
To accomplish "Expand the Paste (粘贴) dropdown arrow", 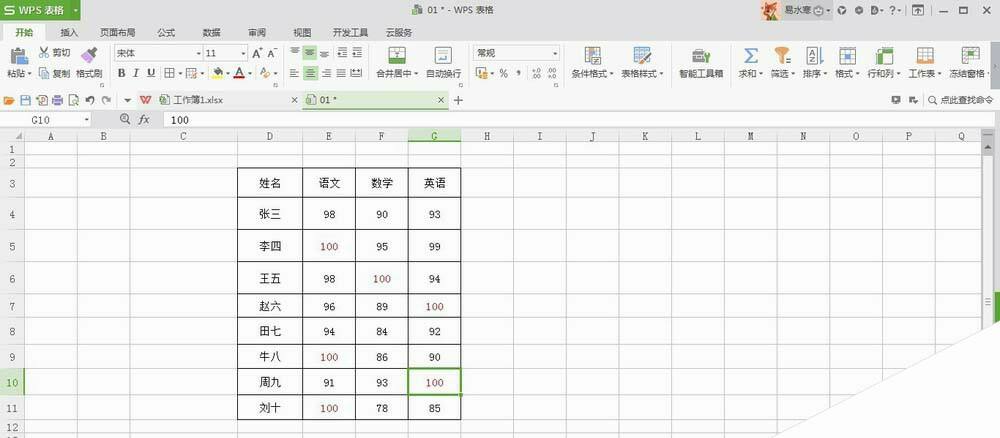I will 29,74.
